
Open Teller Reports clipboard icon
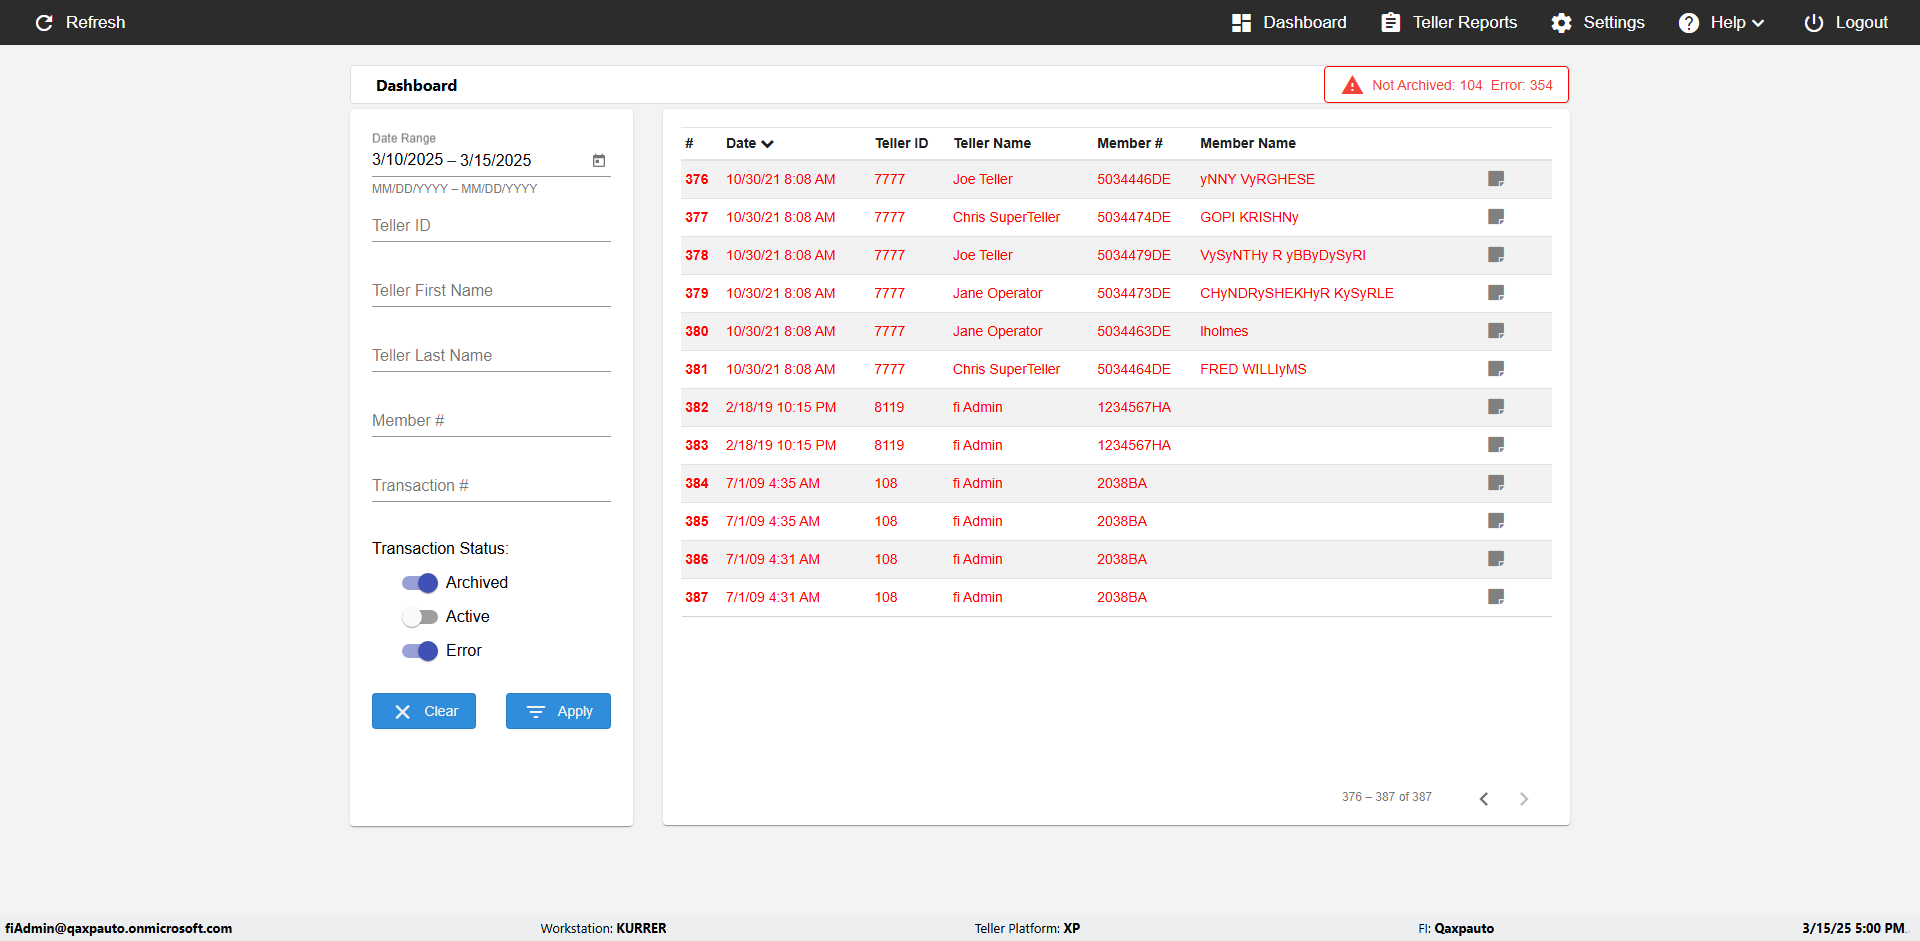pos(1390,22)
